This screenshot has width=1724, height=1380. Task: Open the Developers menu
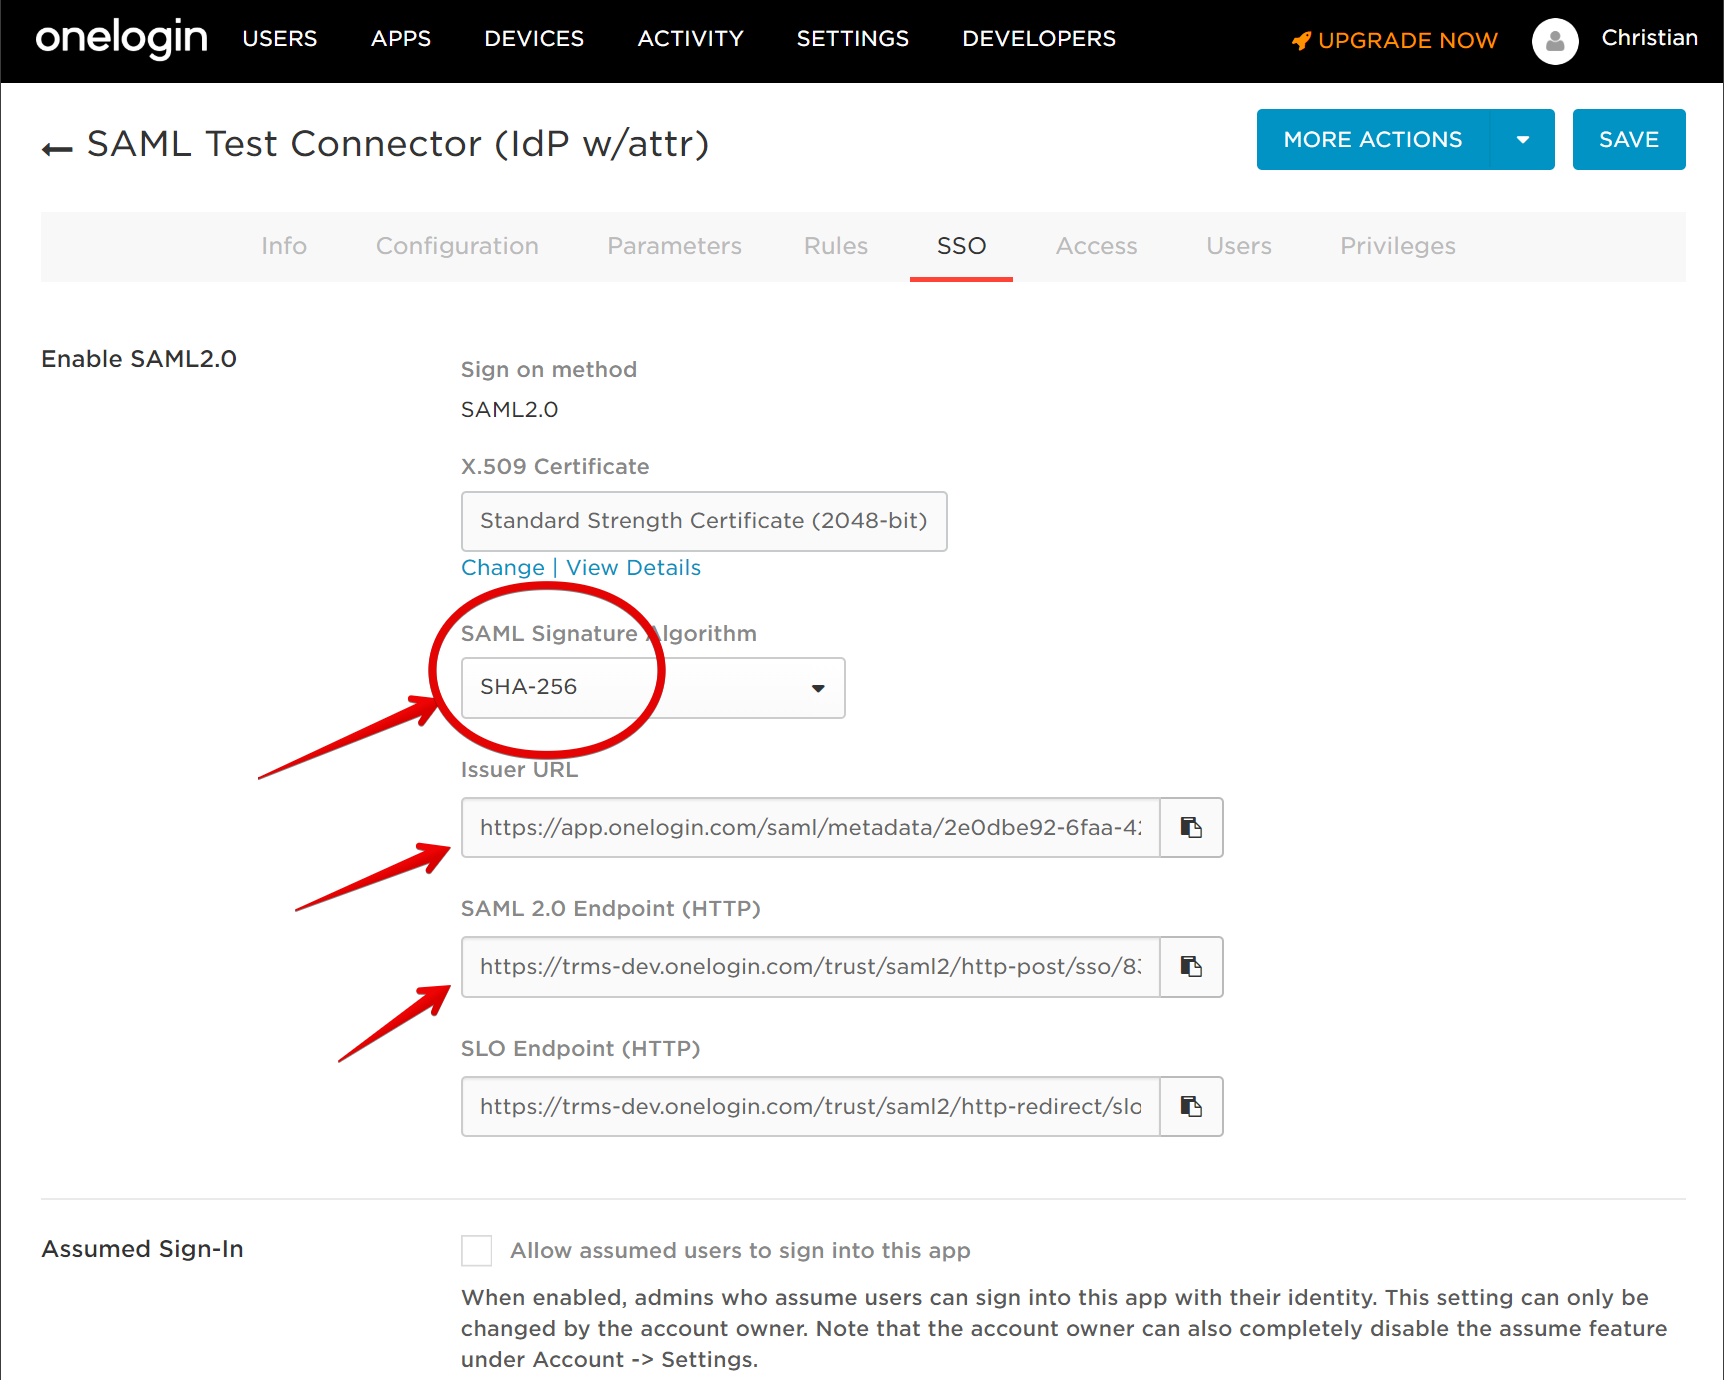[x=1039, y=39]
